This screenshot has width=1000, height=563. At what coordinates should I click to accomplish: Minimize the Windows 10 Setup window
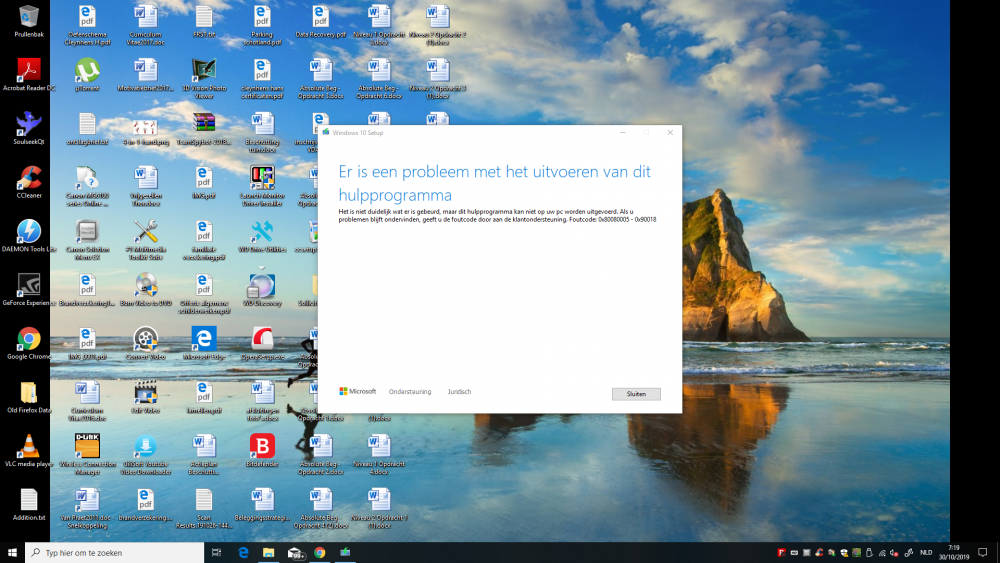pyautogui.click(x=622, y=133)
